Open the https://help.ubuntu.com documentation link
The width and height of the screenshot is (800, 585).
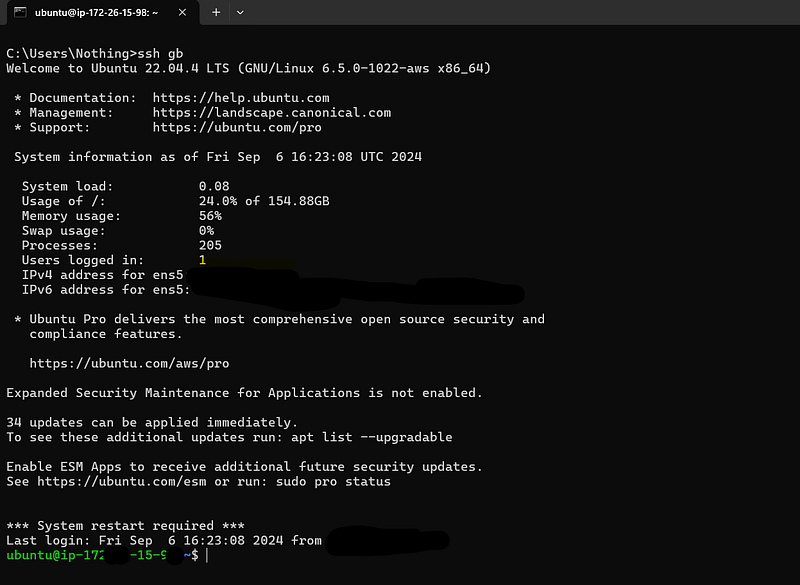[241, 97]
